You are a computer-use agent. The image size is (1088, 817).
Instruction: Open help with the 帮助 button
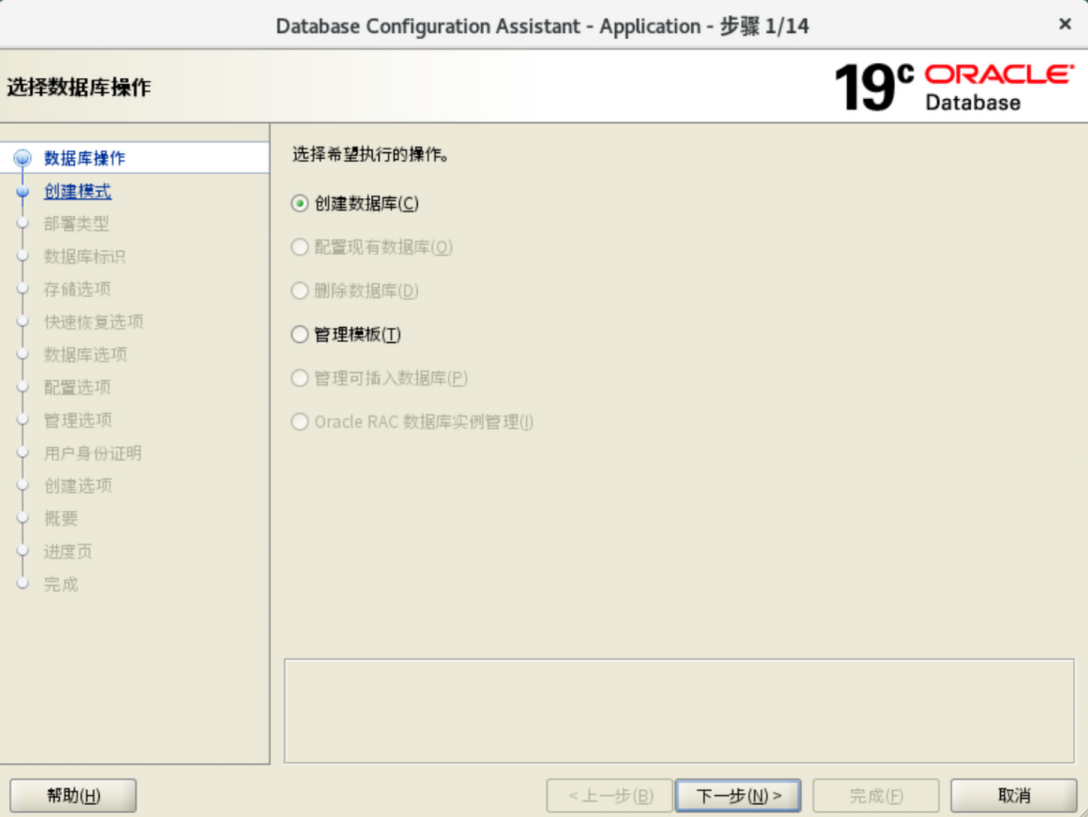73,796
